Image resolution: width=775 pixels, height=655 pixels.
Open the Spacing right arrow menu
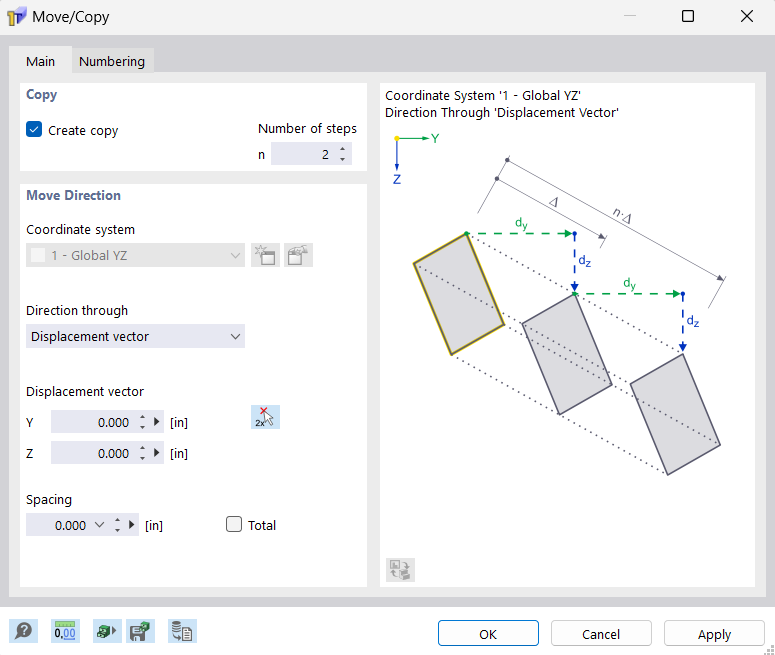click(x=131, y=524)
